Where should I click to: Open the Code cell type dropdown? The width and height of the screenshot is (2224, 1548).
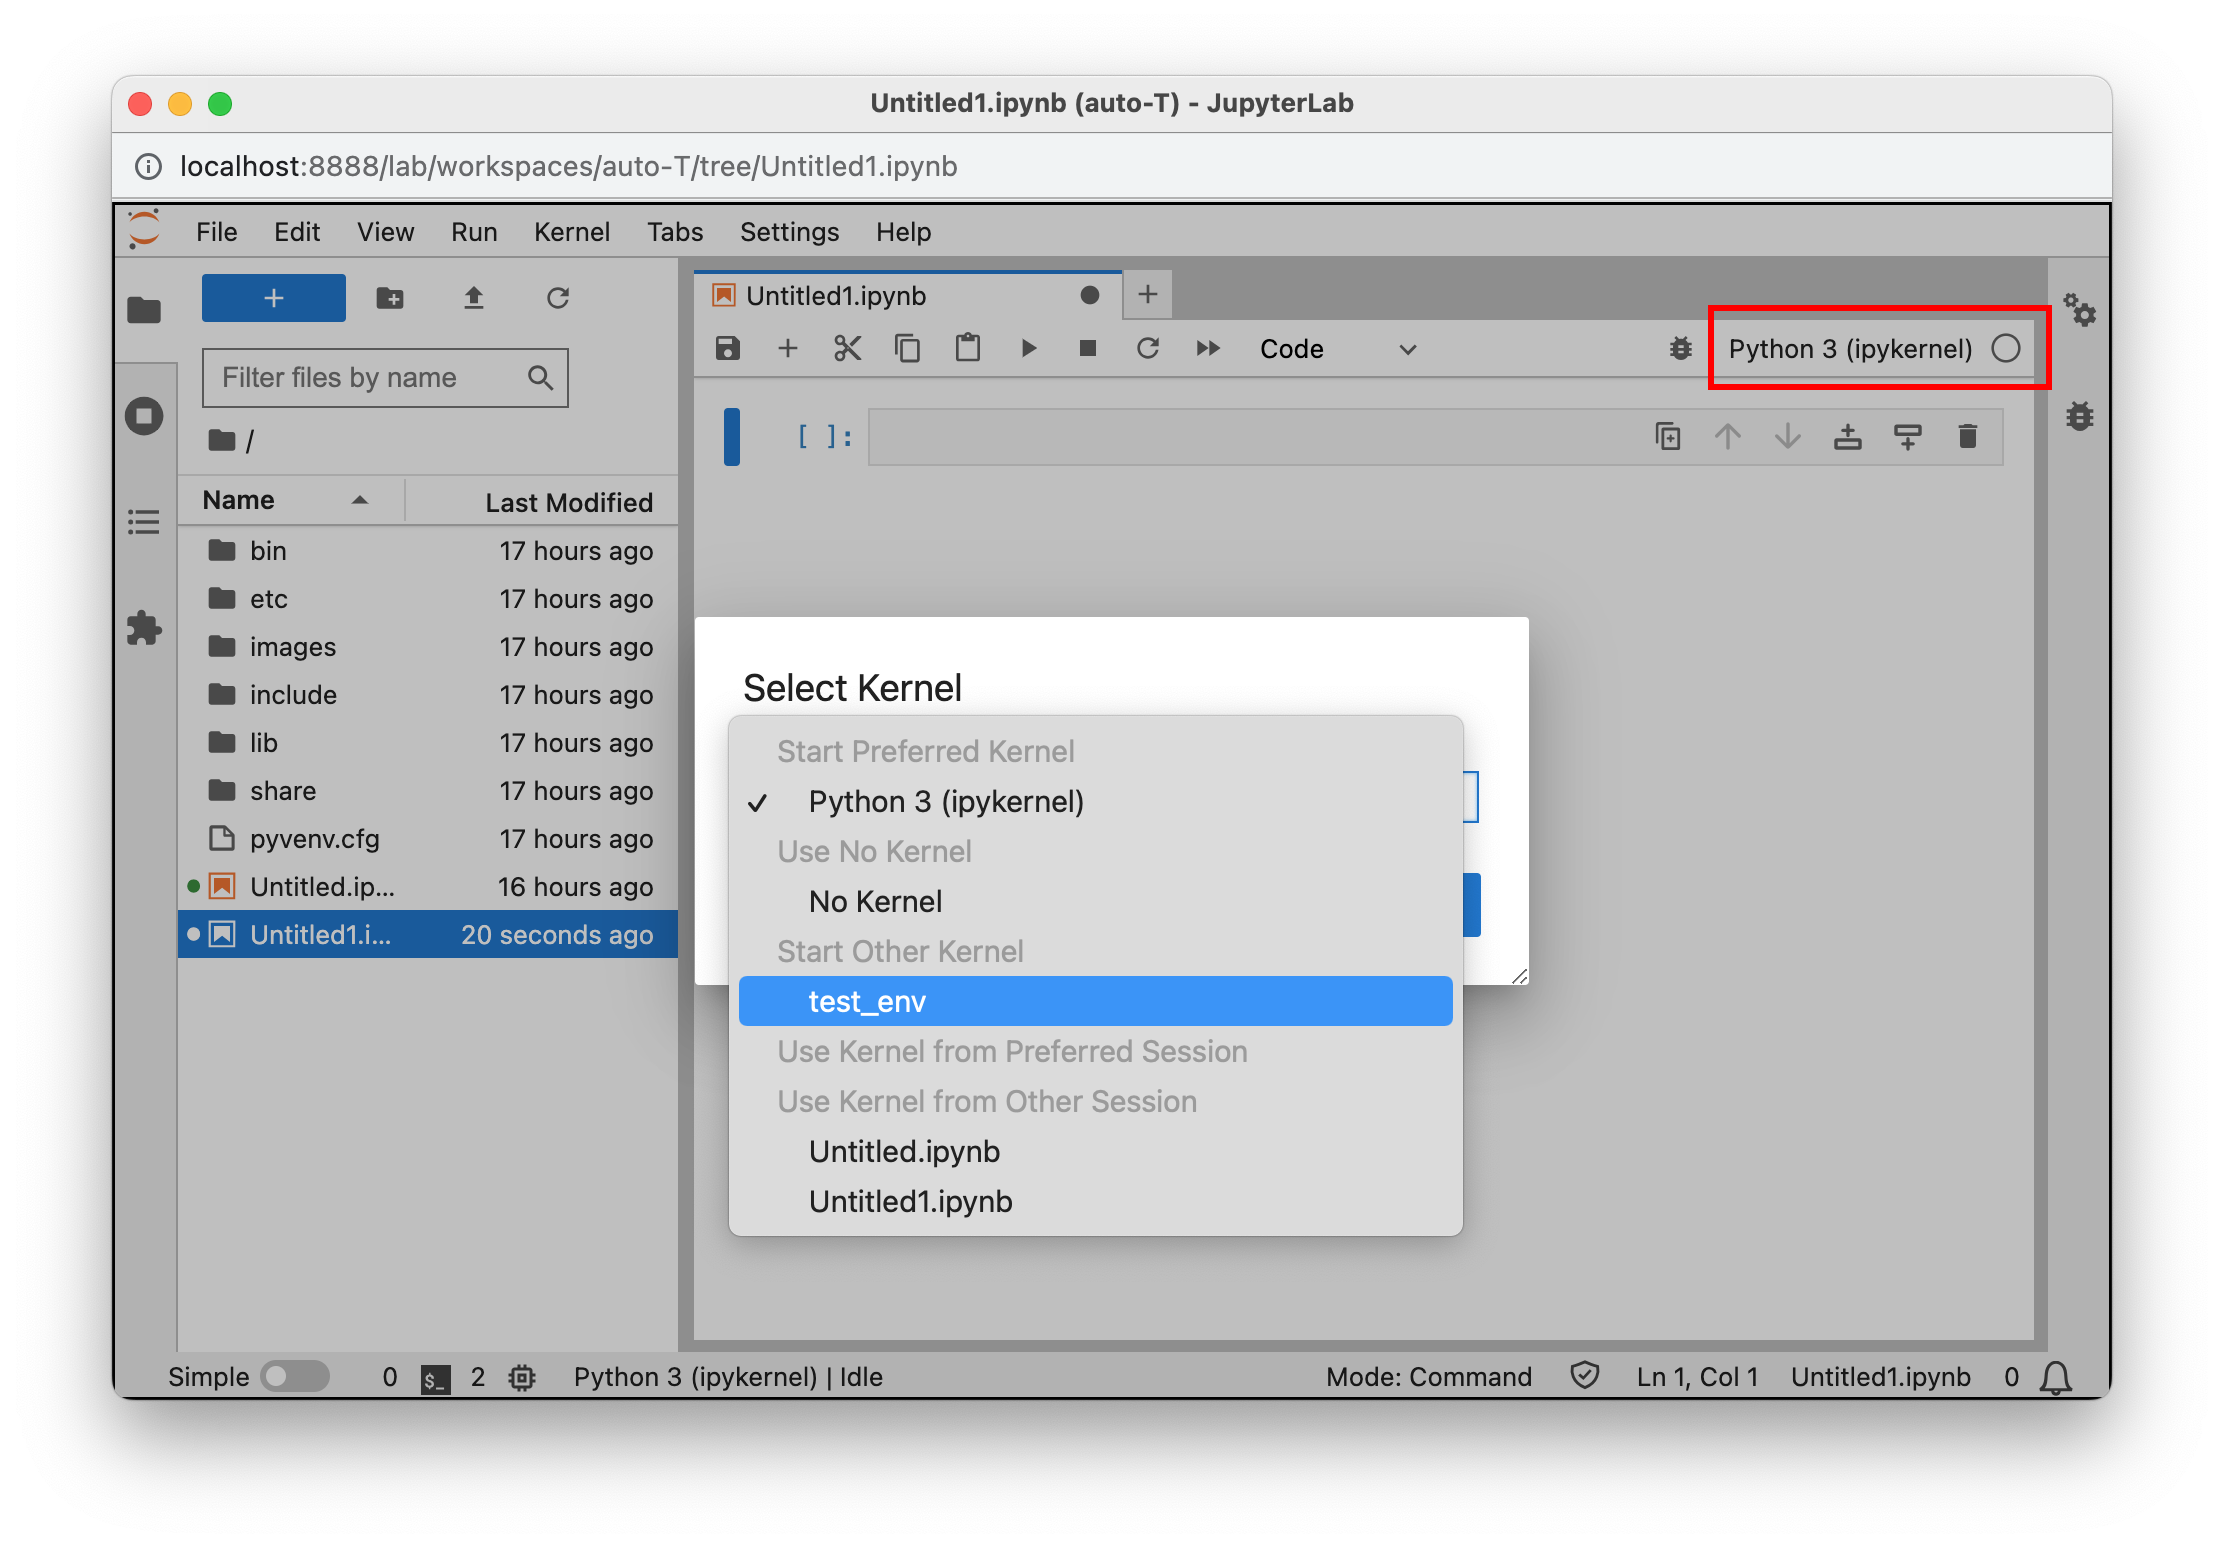1337,349
